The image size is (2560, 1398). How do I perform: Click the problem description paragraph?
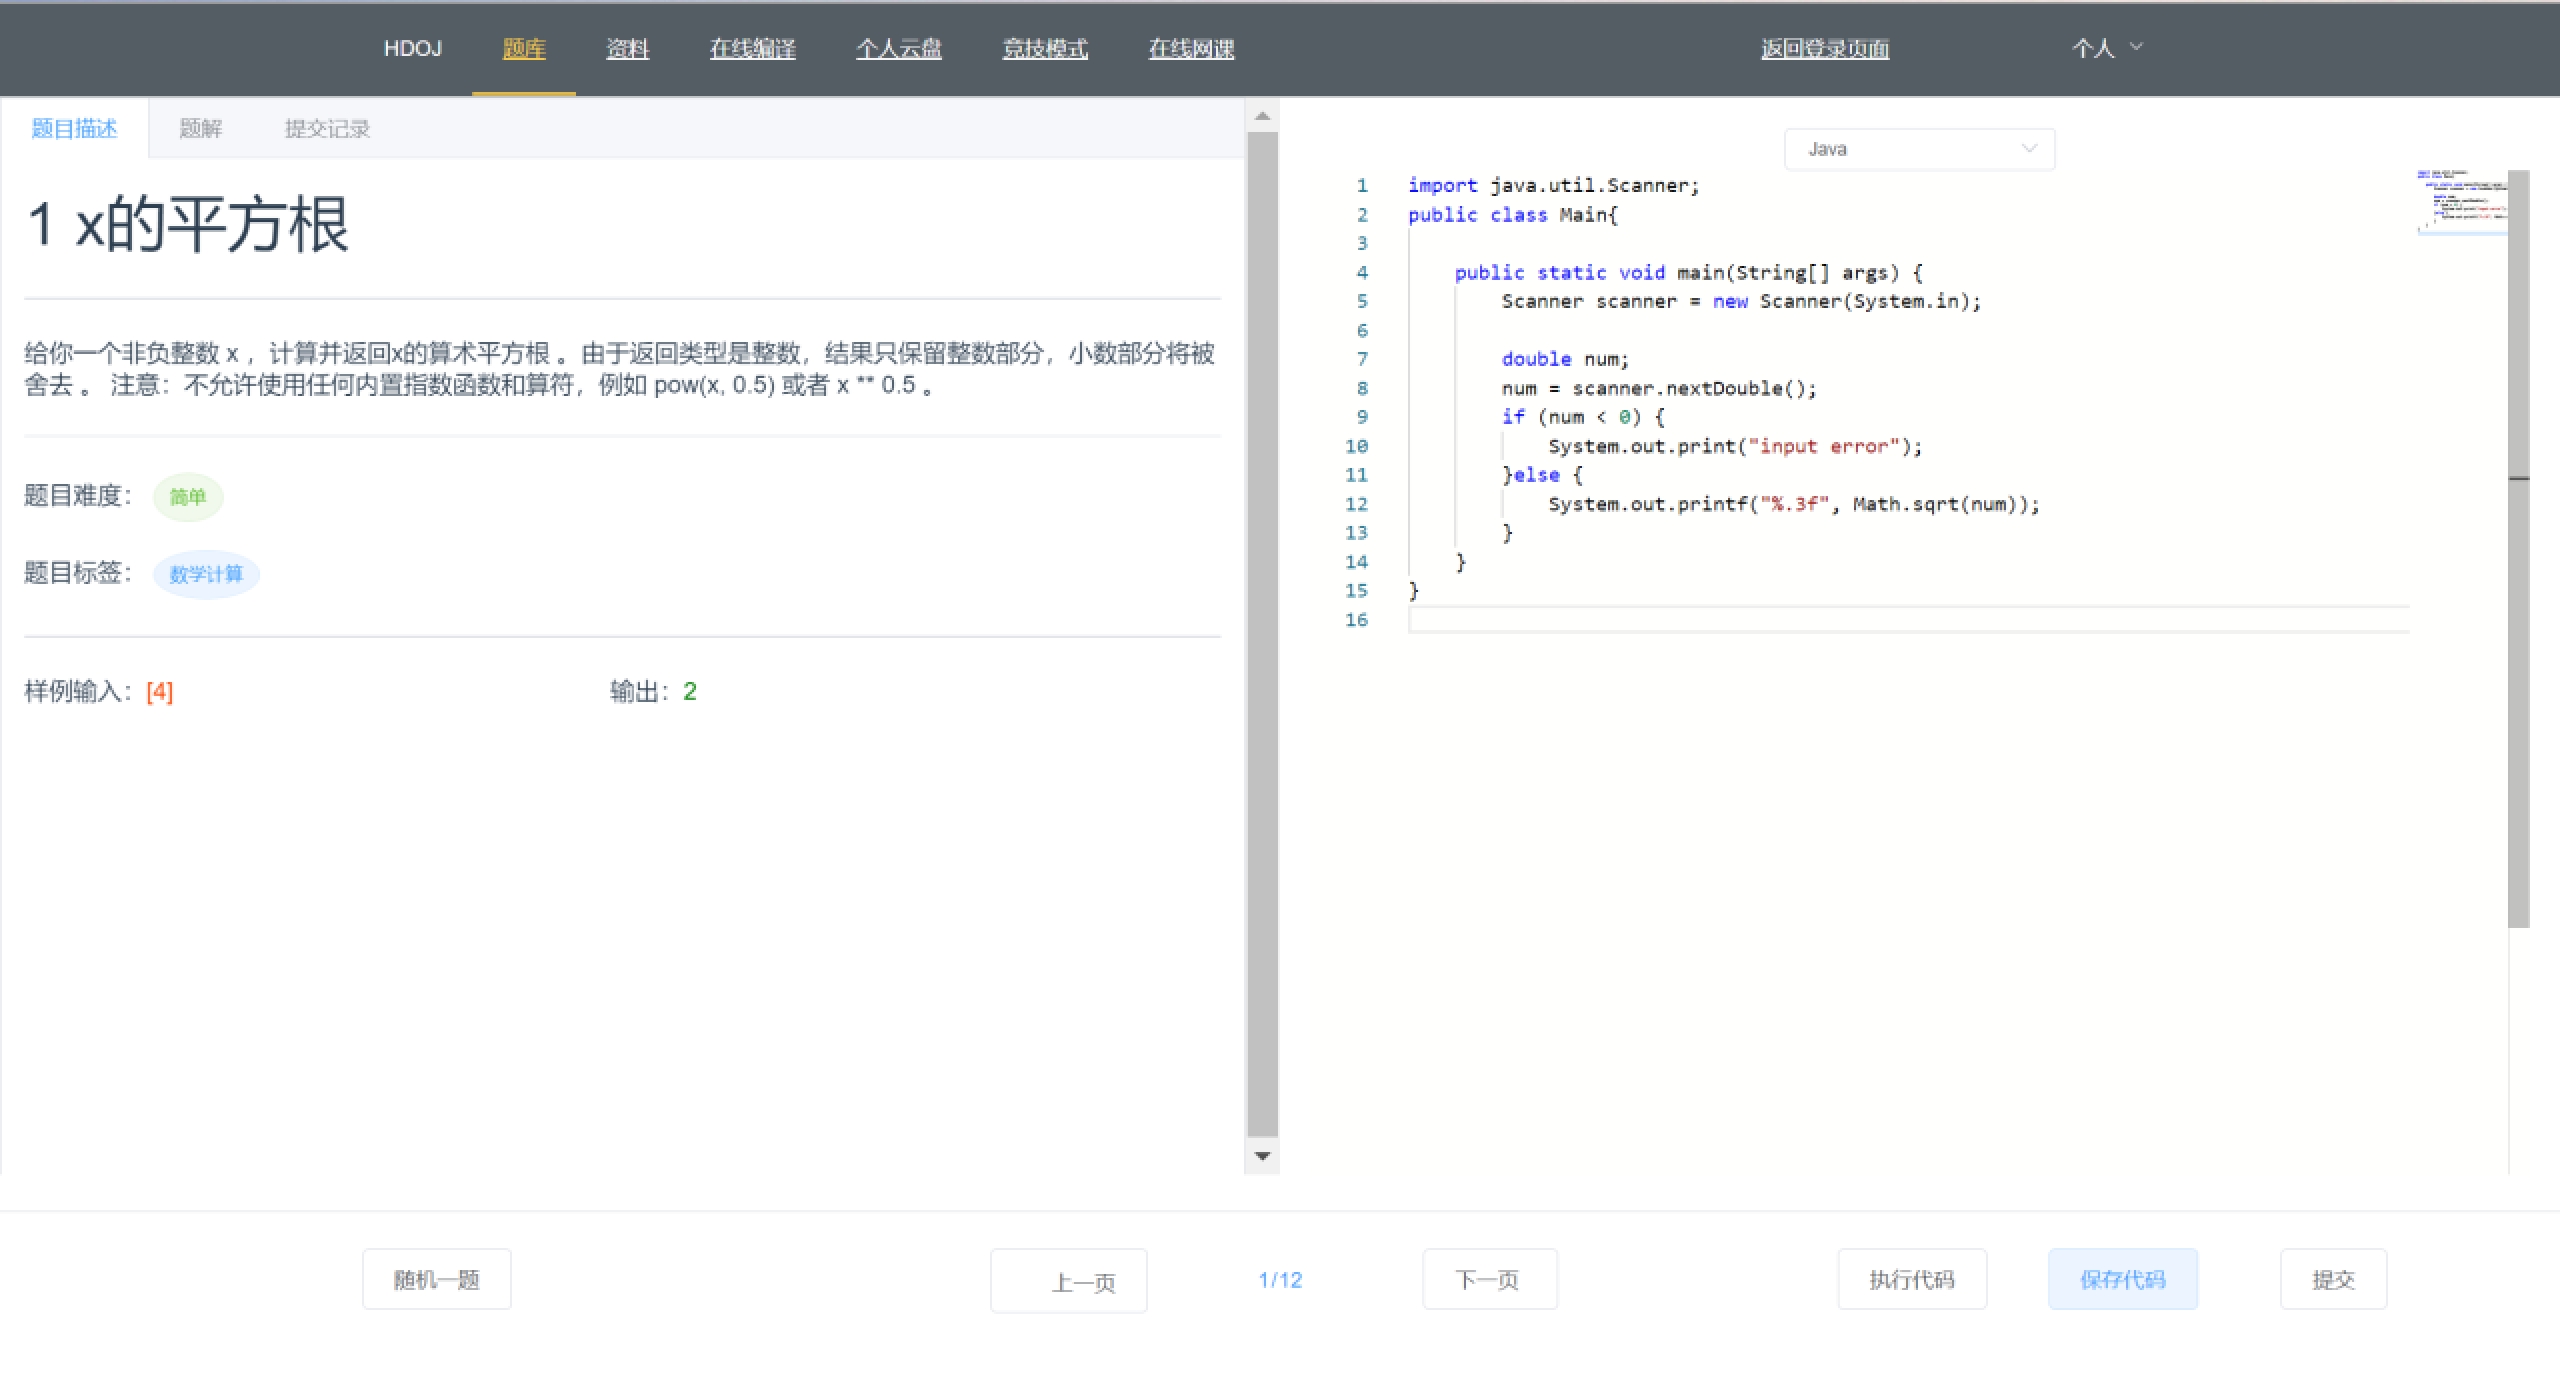coord(620,369)
